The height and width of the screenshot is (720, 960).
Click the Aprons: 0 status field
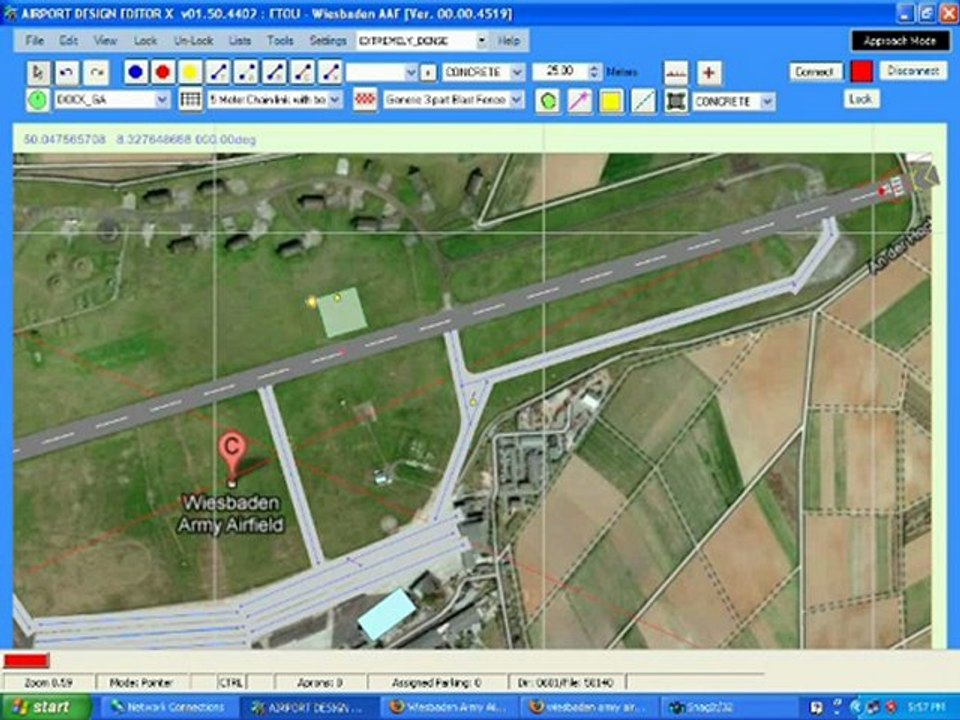320,682
